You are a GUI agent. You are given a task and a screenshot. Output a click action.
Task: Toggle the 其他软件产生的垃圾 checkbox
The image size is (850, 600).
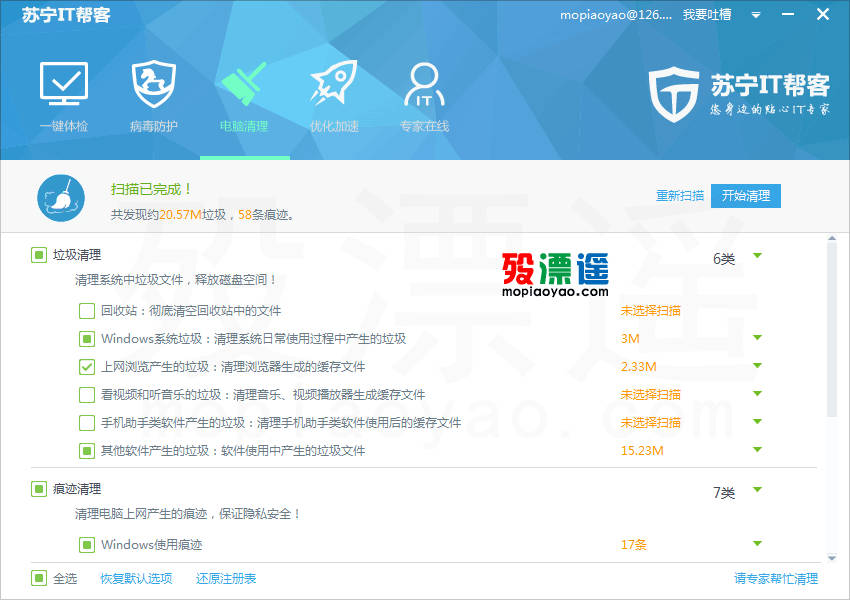(x=87, y=451)
